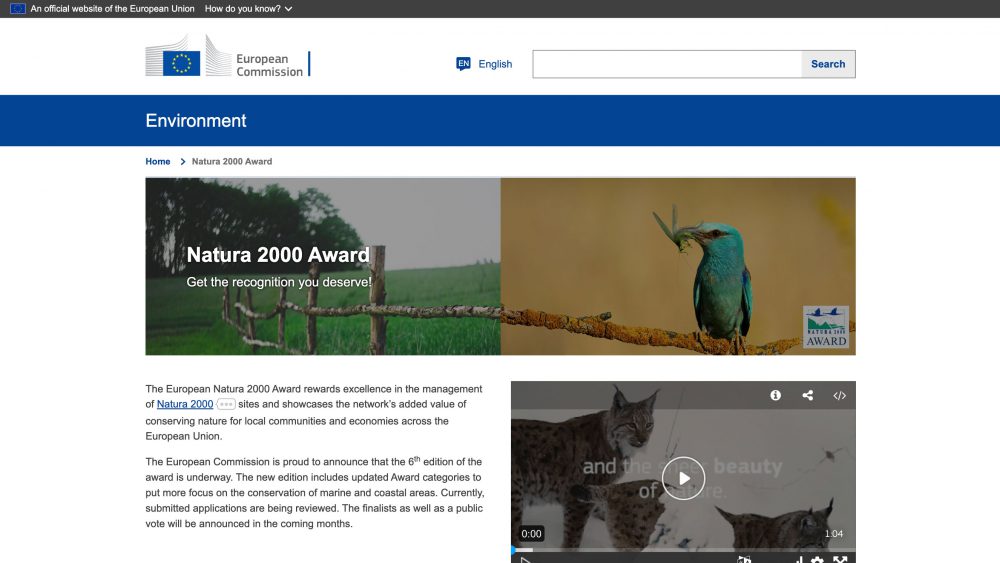Show video info with the 'i' icon
The height and width of the screenshot is (563, 1000).
(776, 395)
